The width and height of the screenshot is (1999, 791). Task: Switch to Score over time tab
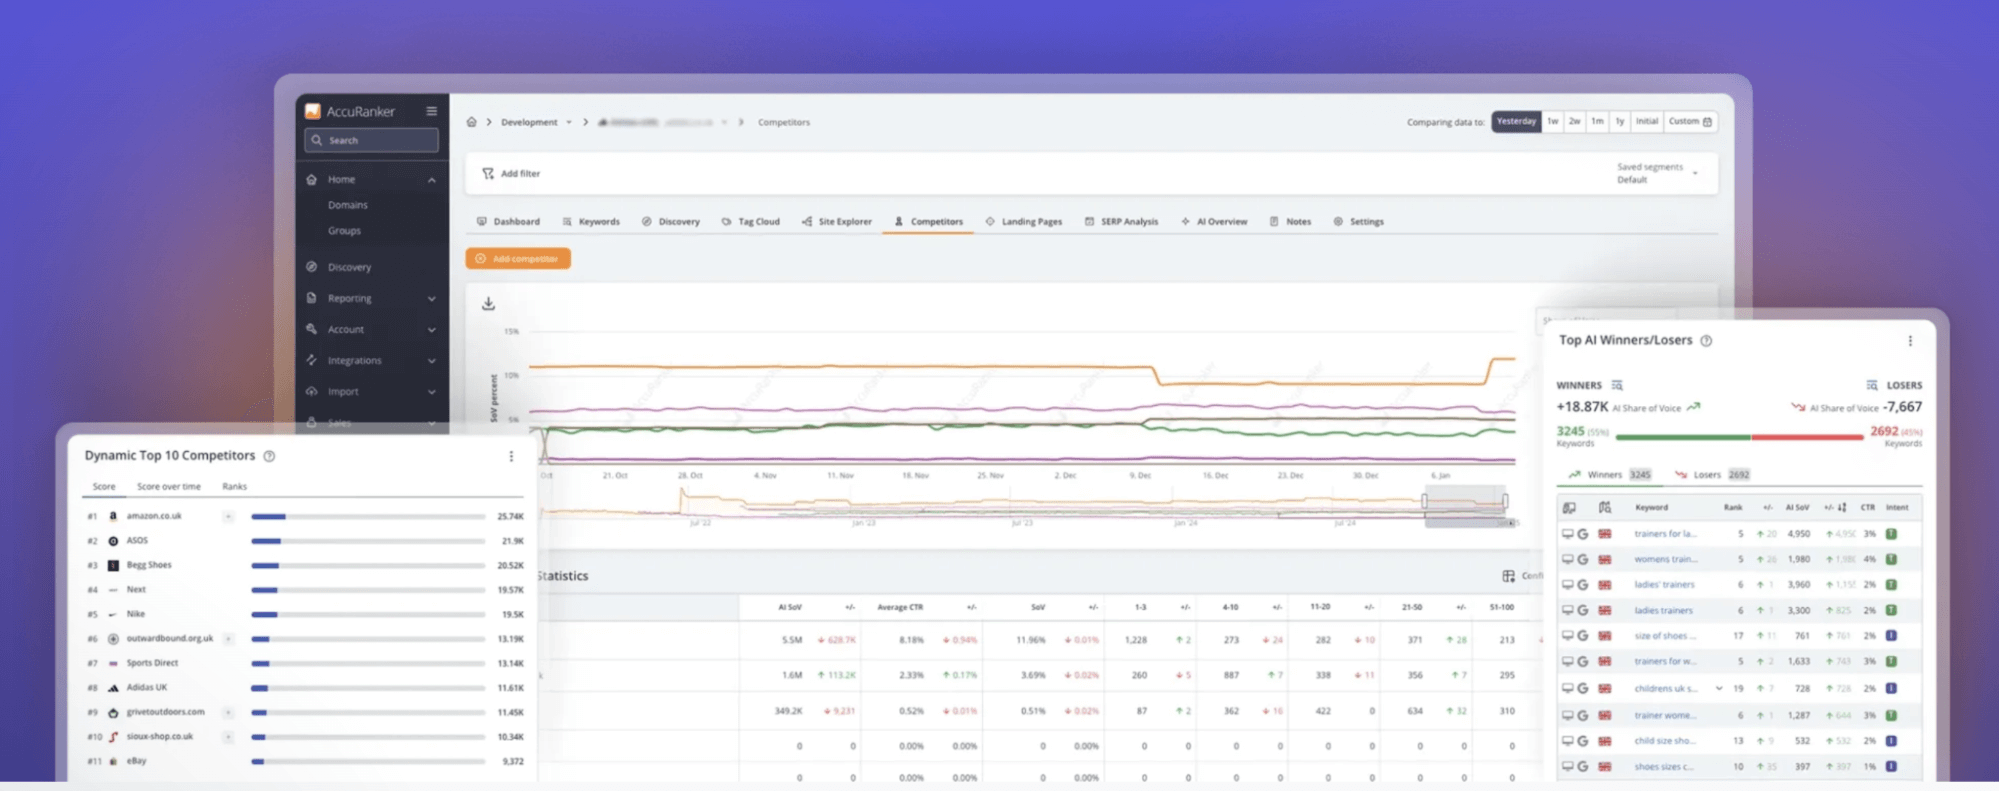pos(168,487)
